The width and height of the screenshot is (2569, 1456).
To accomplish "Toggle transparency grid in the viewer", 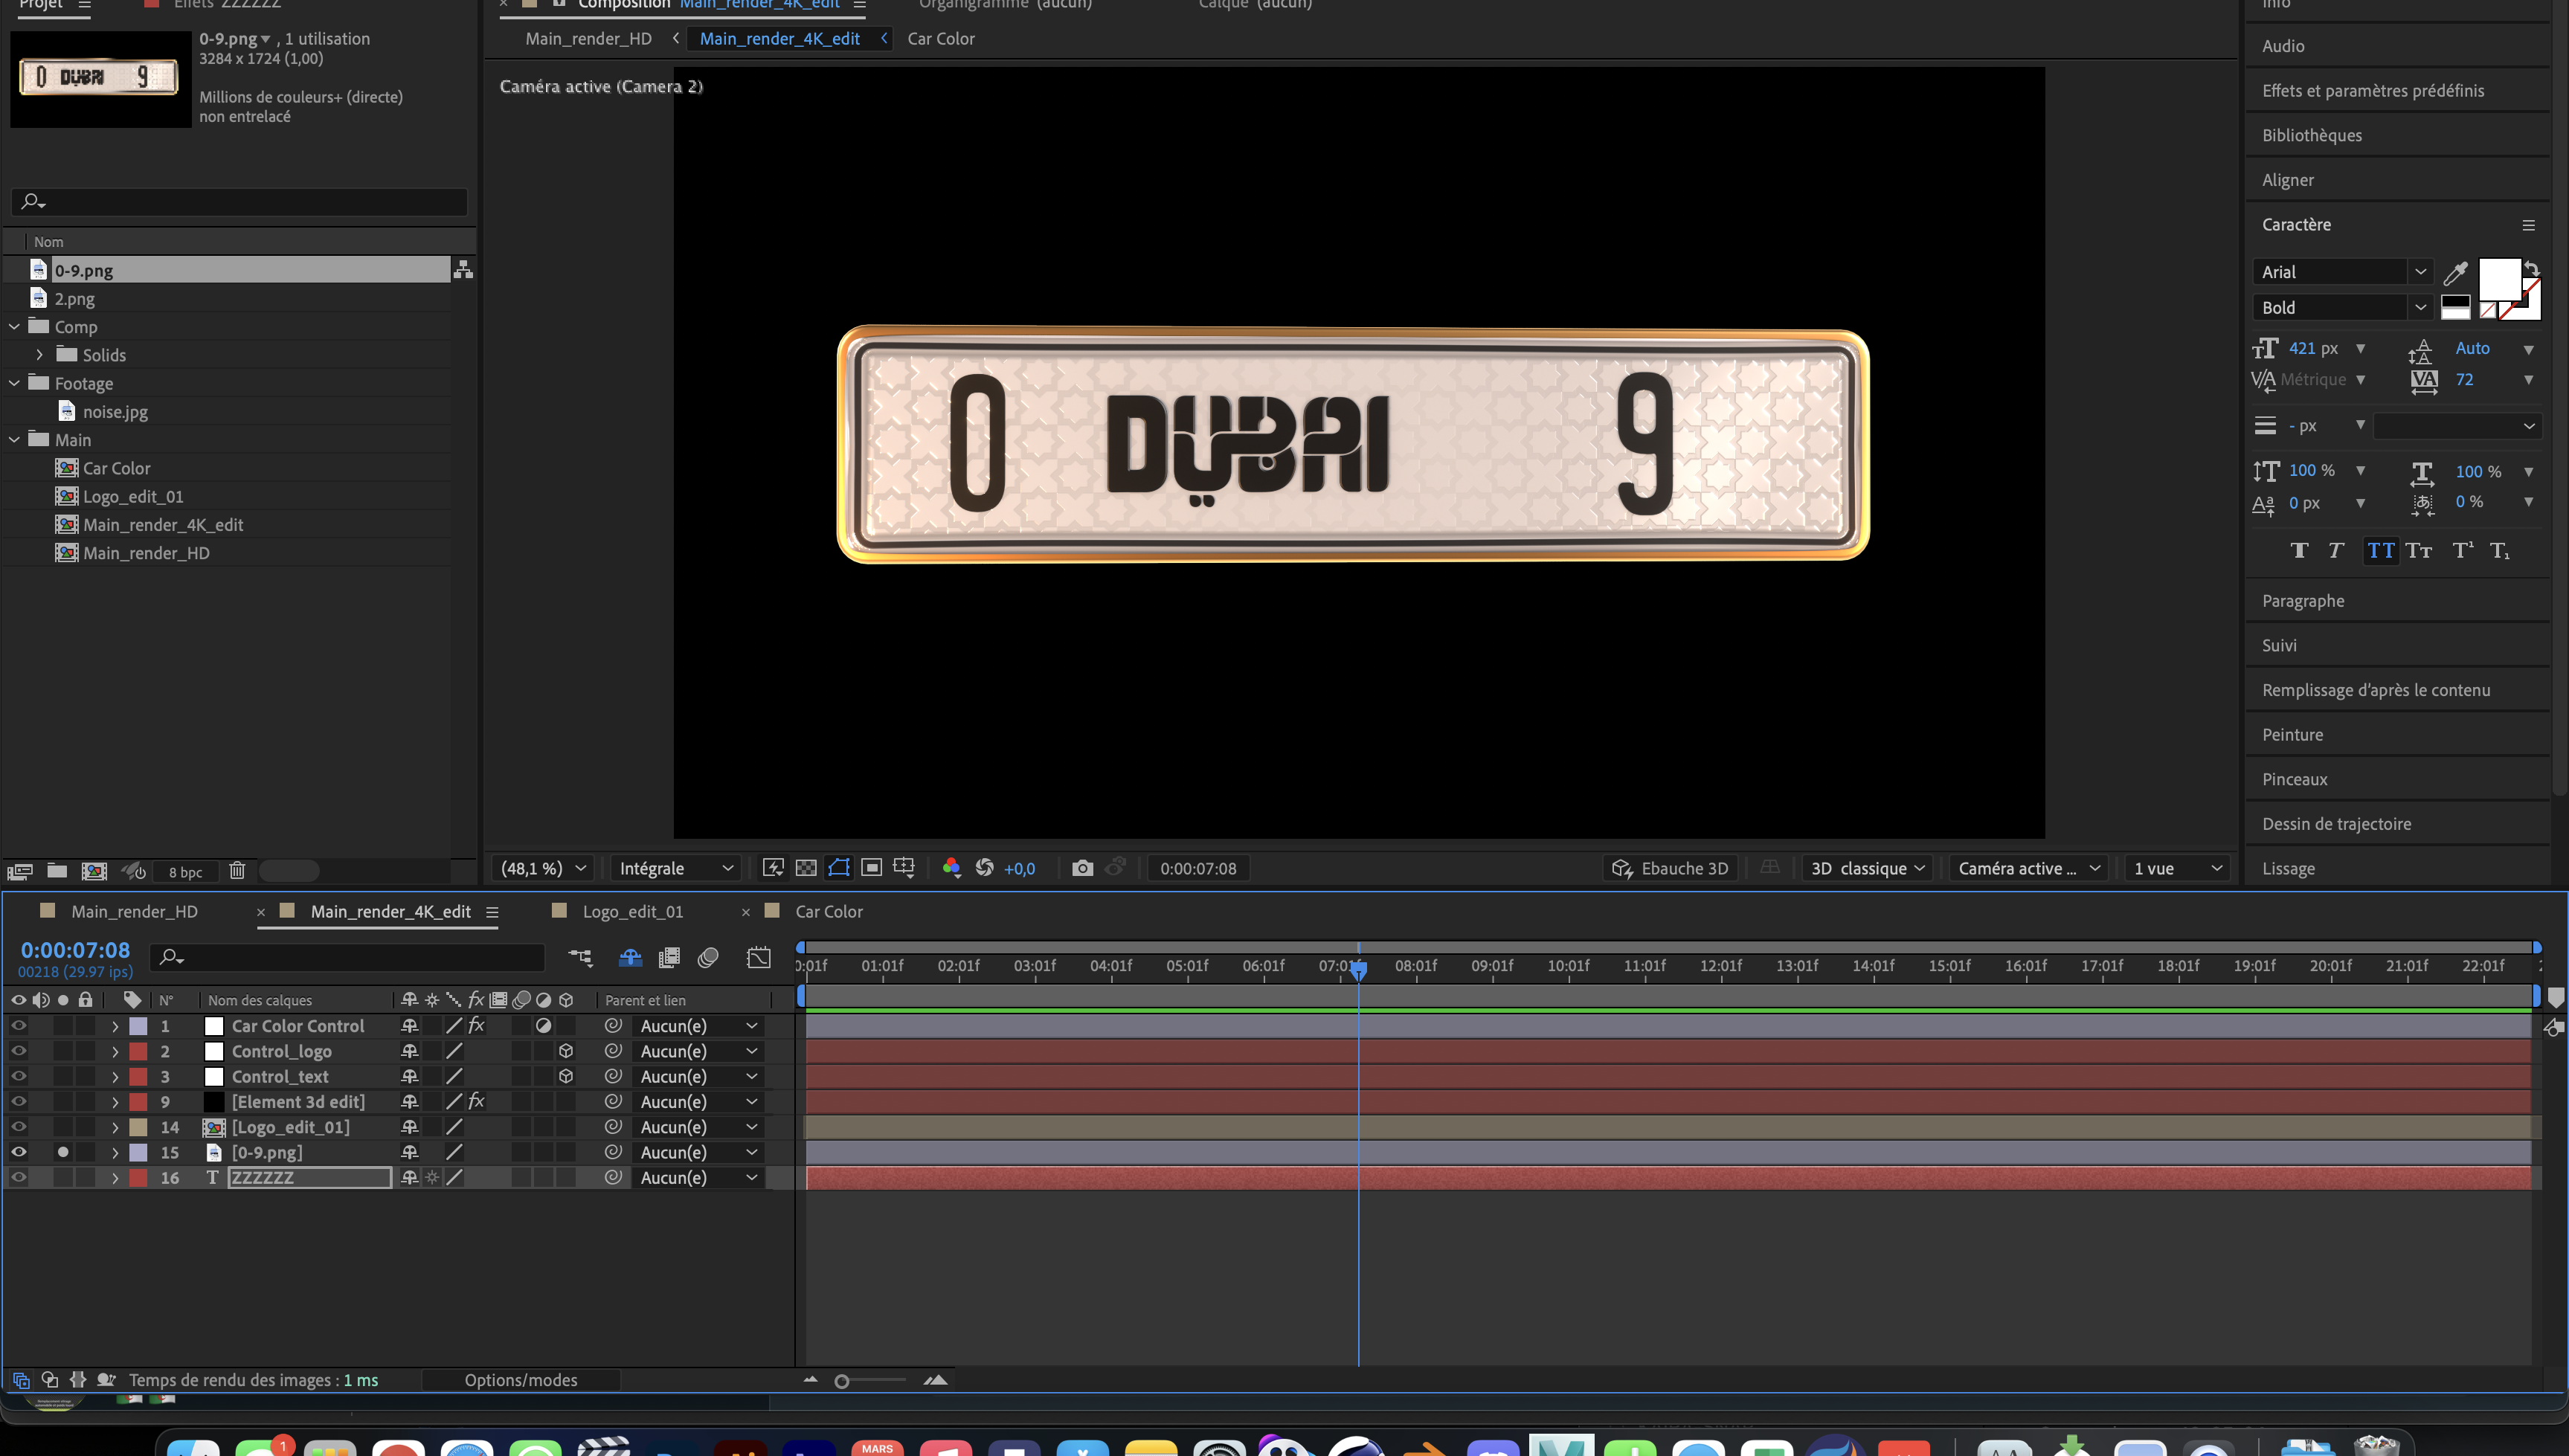I will click(806, 868).
